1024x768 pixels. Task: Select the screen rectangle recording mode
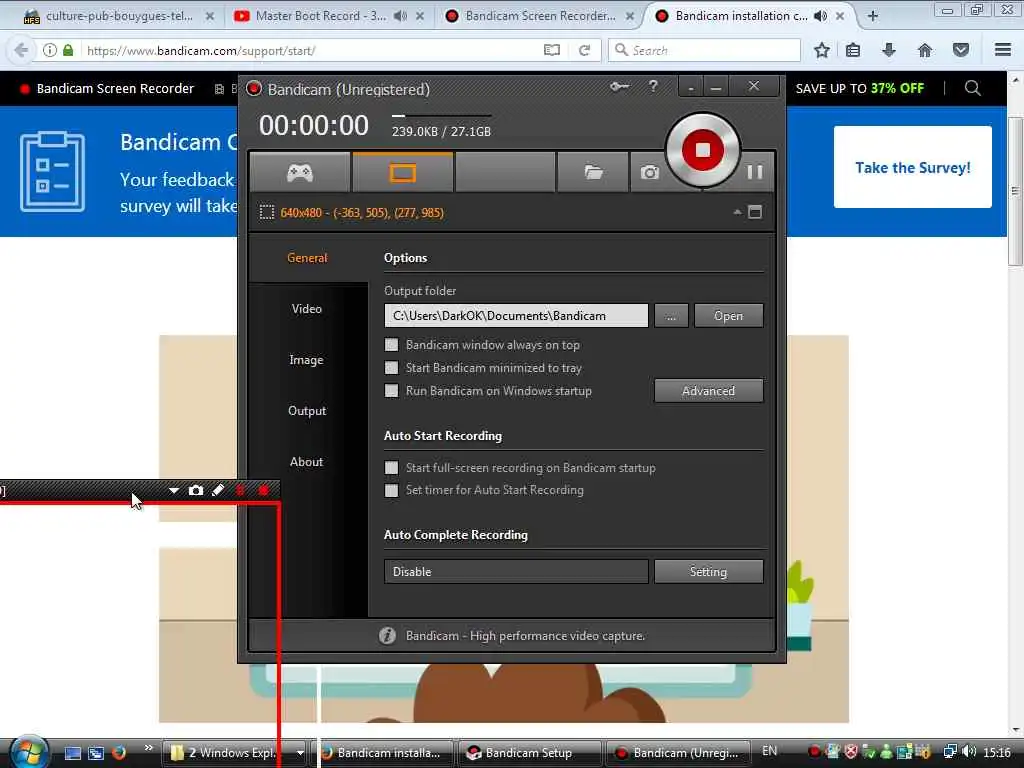click(402, 172)
